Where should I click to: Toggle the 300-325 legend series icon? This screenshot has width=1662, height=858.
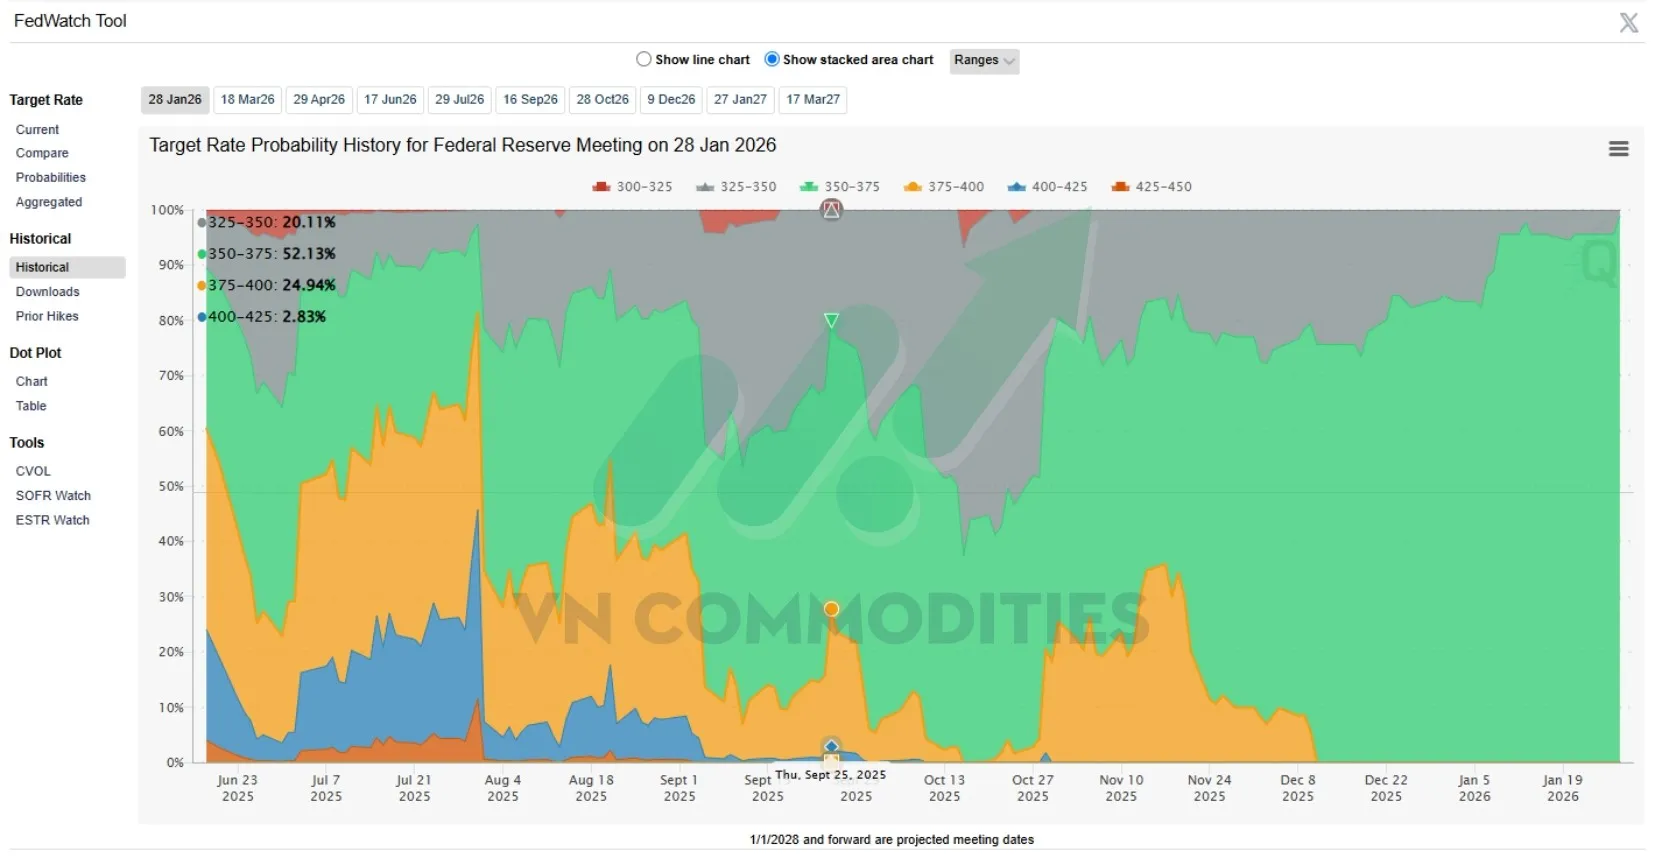point(601,187)
